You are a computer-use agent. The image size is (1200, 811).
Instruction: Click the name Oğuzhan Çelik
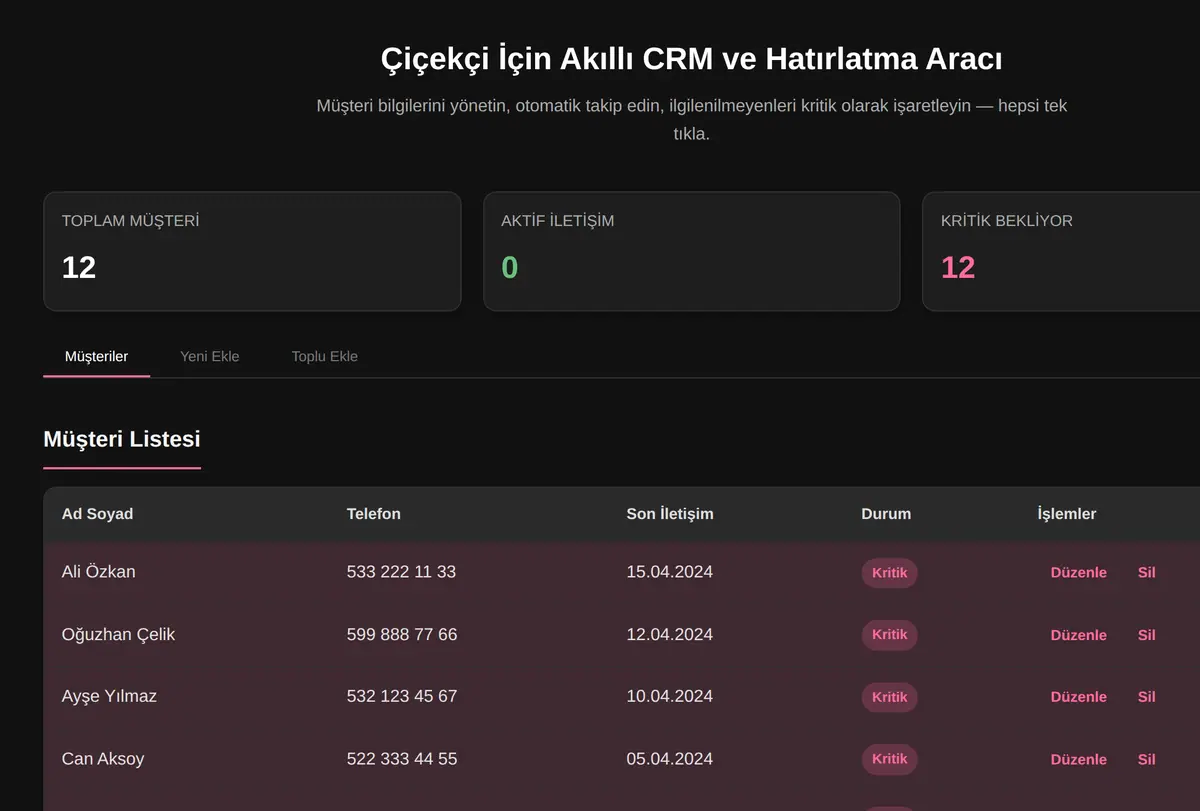pos(118,634)
